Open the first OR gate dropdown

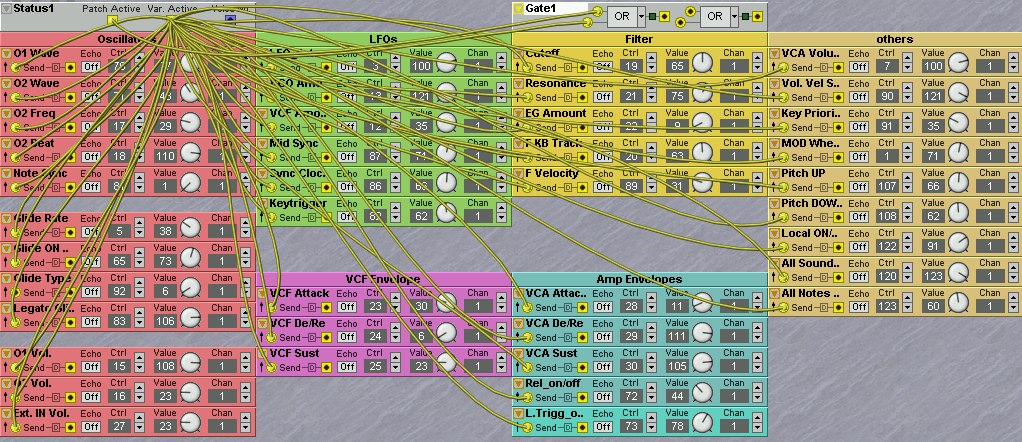[643, 16]
